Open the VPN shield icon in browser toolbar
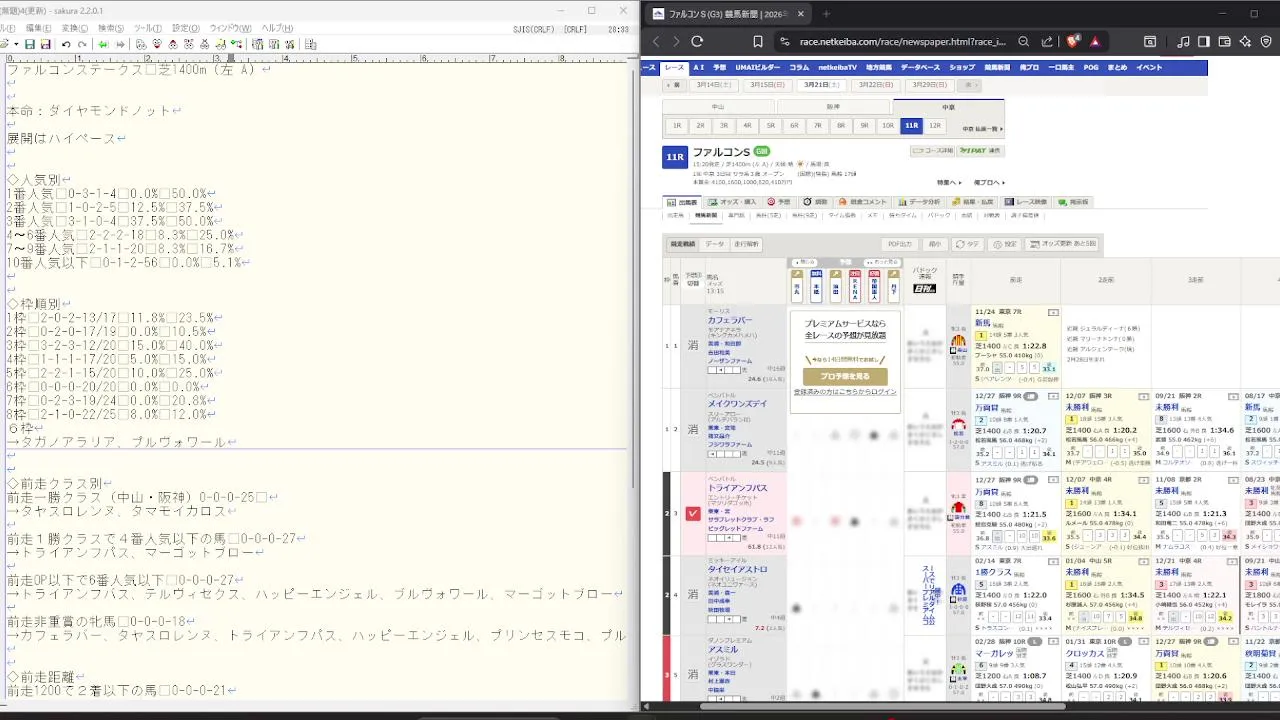 pyautogui.click(x=1265, y=41)
